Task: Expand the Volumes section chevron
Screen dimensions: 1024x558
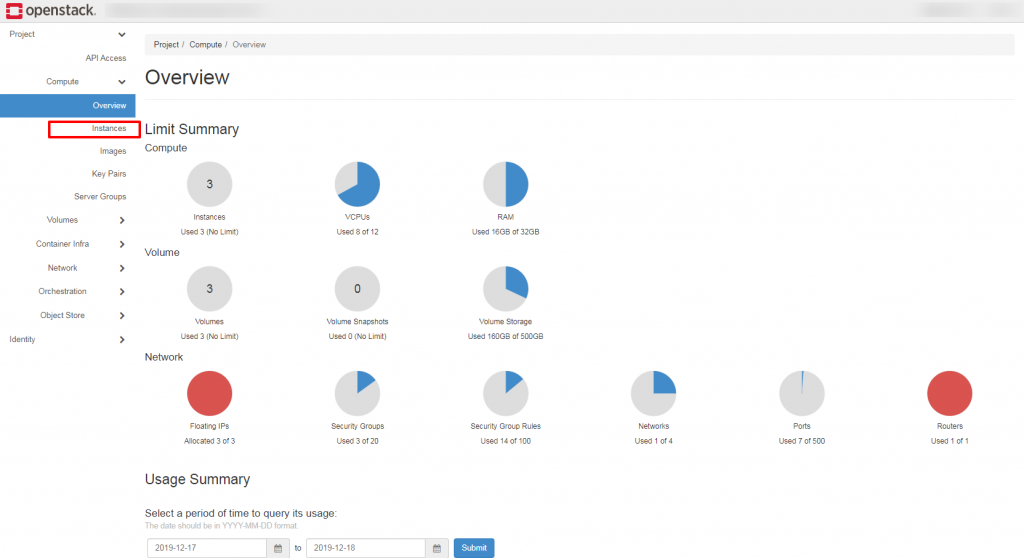Action: coord(122,220)
